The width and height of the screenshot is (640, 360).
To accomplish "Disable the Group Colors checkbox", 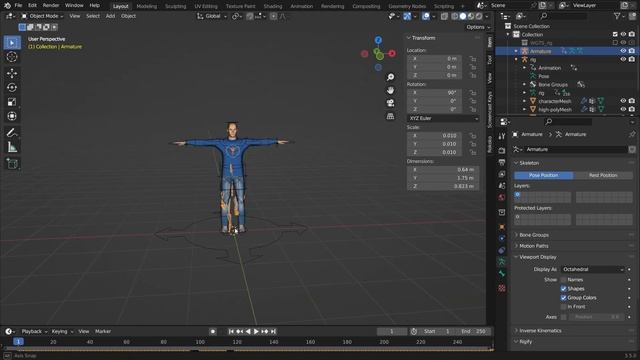I will tap(563, 298).
